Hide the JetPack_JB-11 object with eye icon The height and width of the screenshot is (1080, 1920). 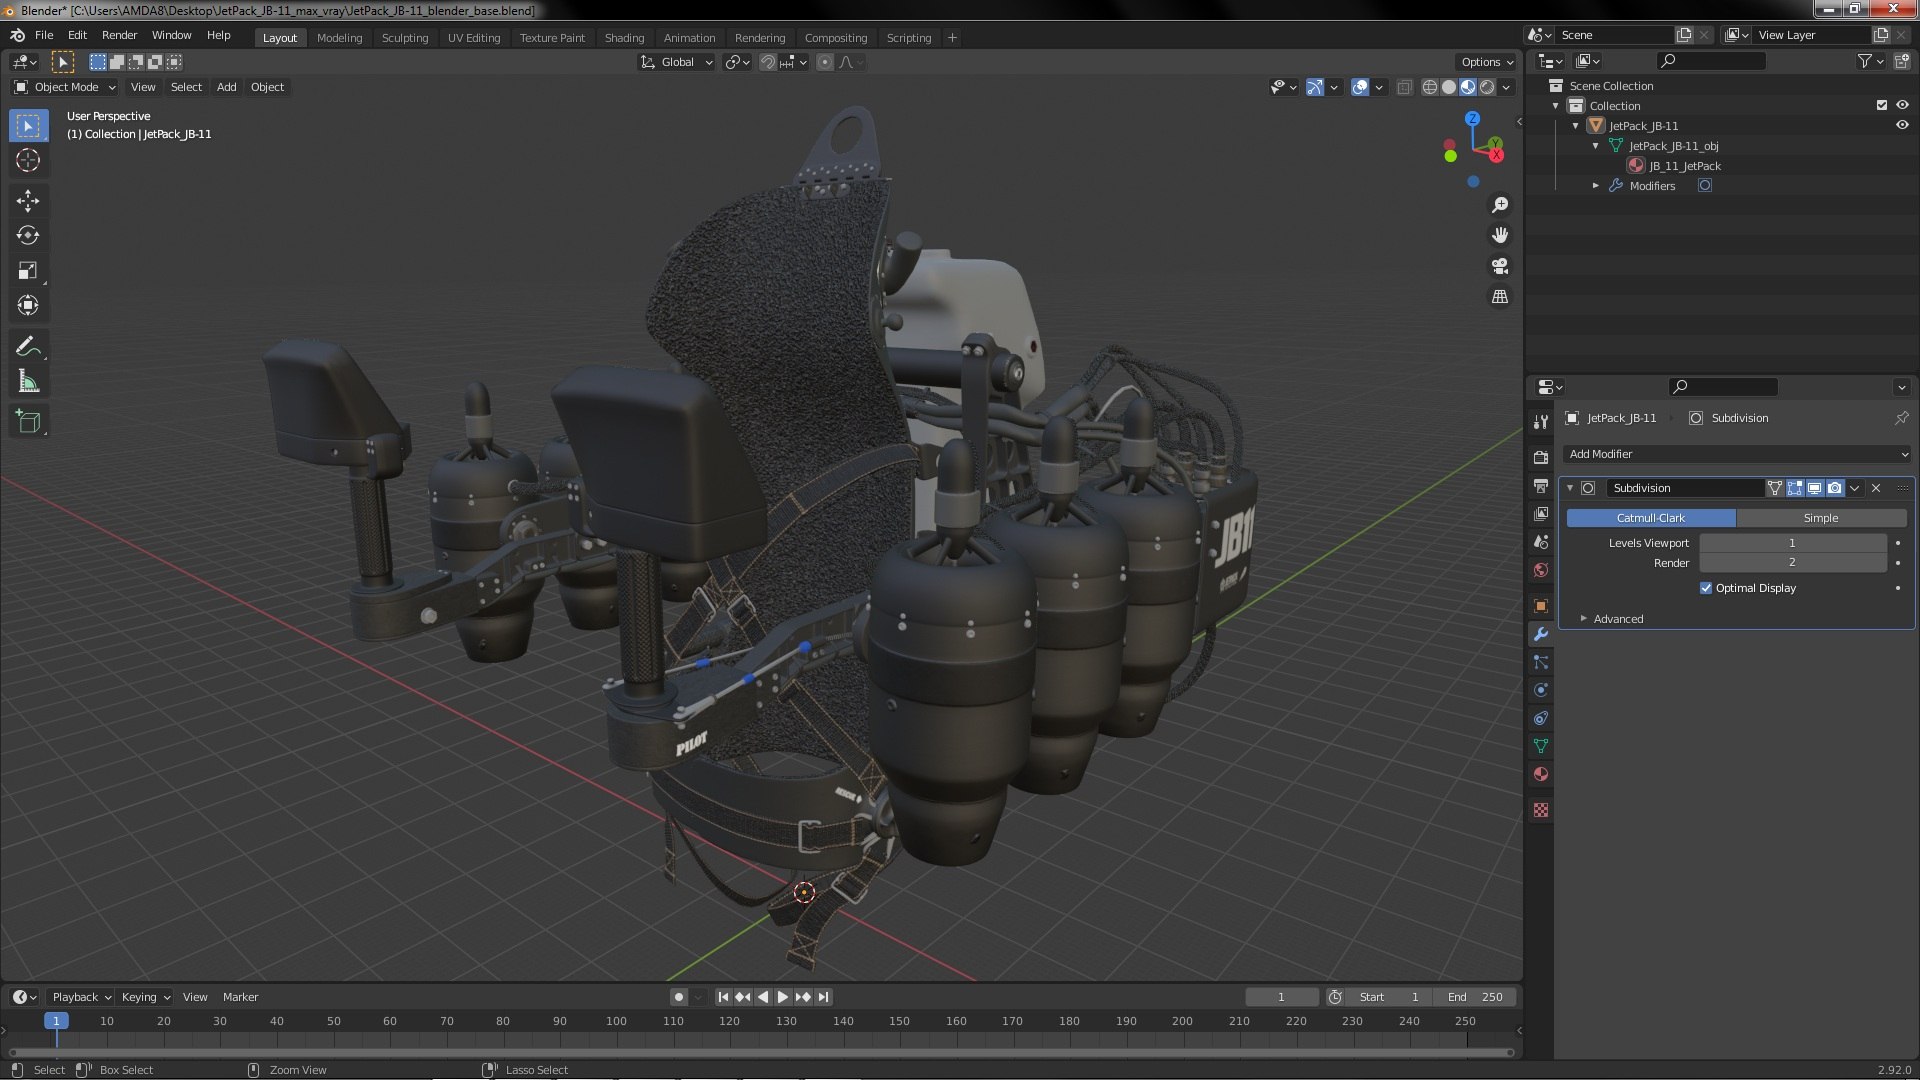(x=1902, y=126)
